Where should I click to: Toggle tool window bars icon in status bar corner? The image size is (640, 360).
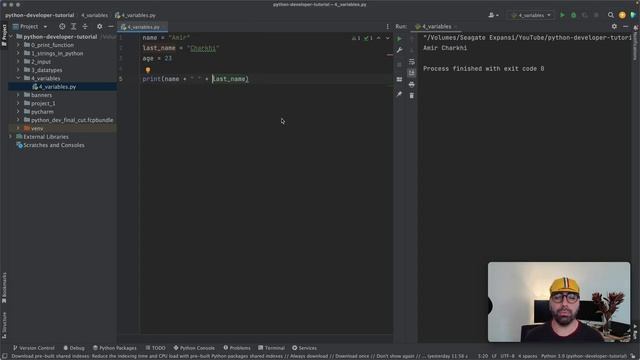pos(4,356)
